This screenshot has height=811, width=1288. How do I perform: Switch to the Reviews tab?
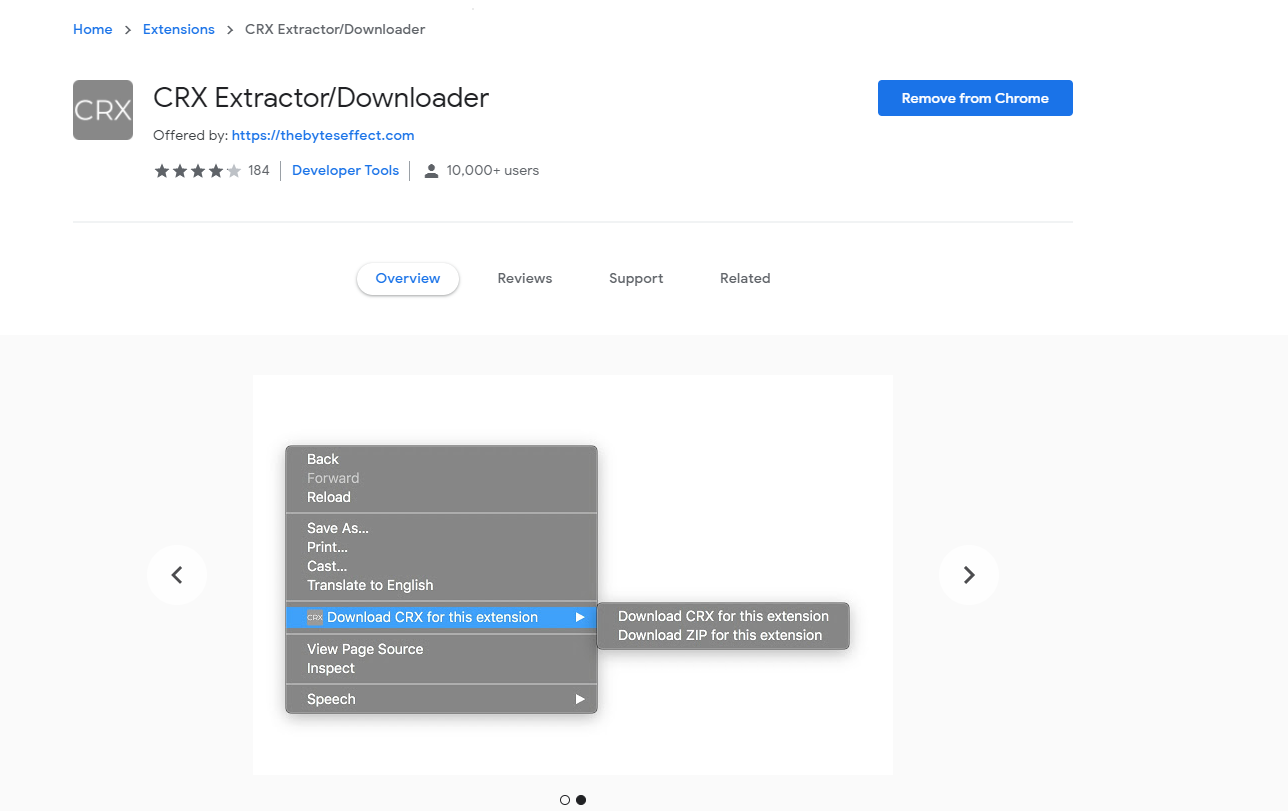525,279
